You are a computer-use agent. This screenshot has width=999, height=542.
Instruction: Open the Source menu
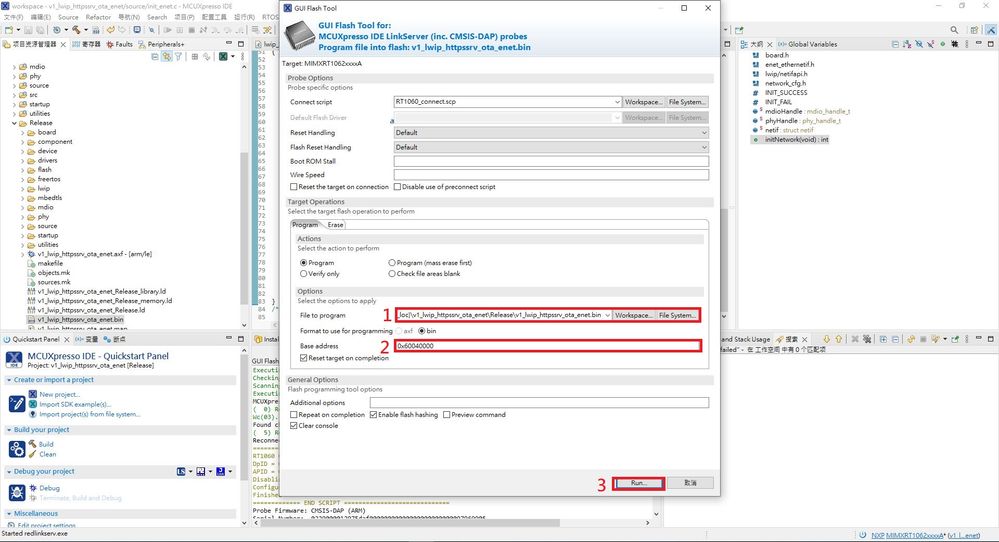coord(68,17)
